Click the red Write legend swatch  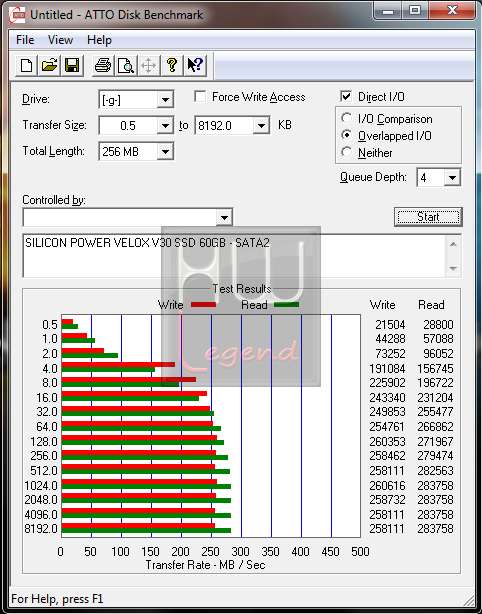(203, 305)
